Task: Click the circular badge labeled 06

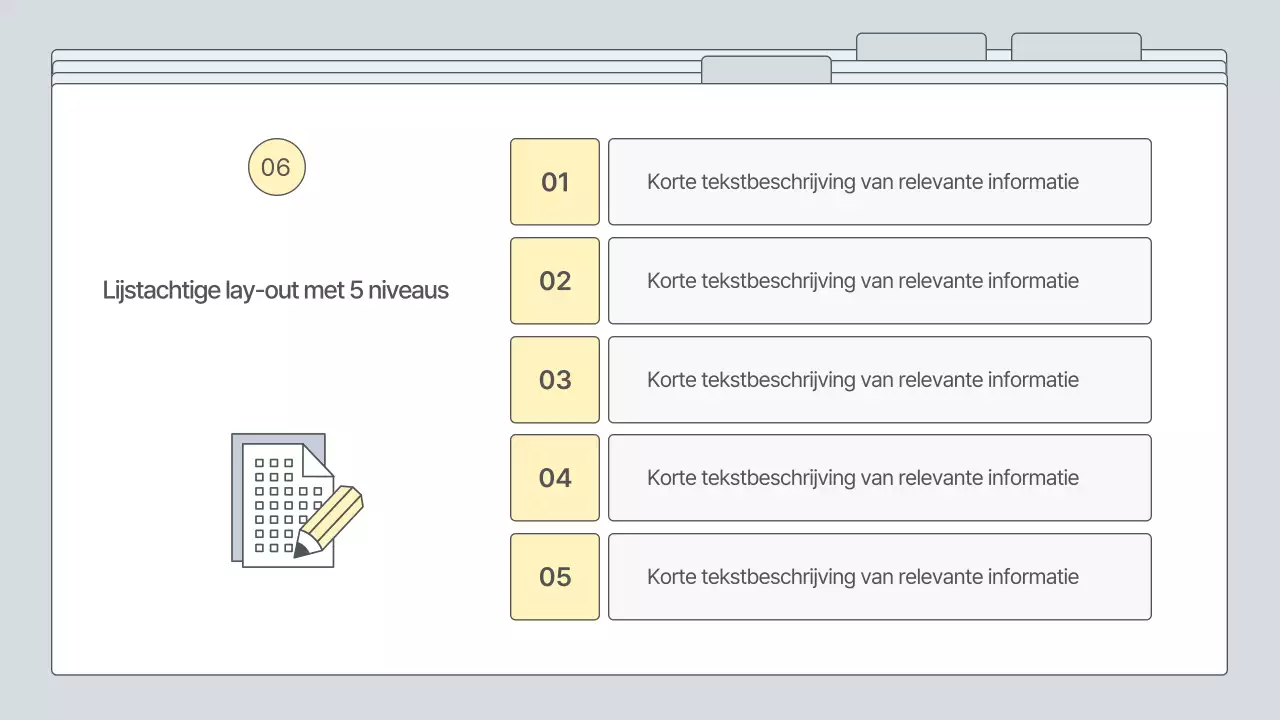Action: click(276, 167)
